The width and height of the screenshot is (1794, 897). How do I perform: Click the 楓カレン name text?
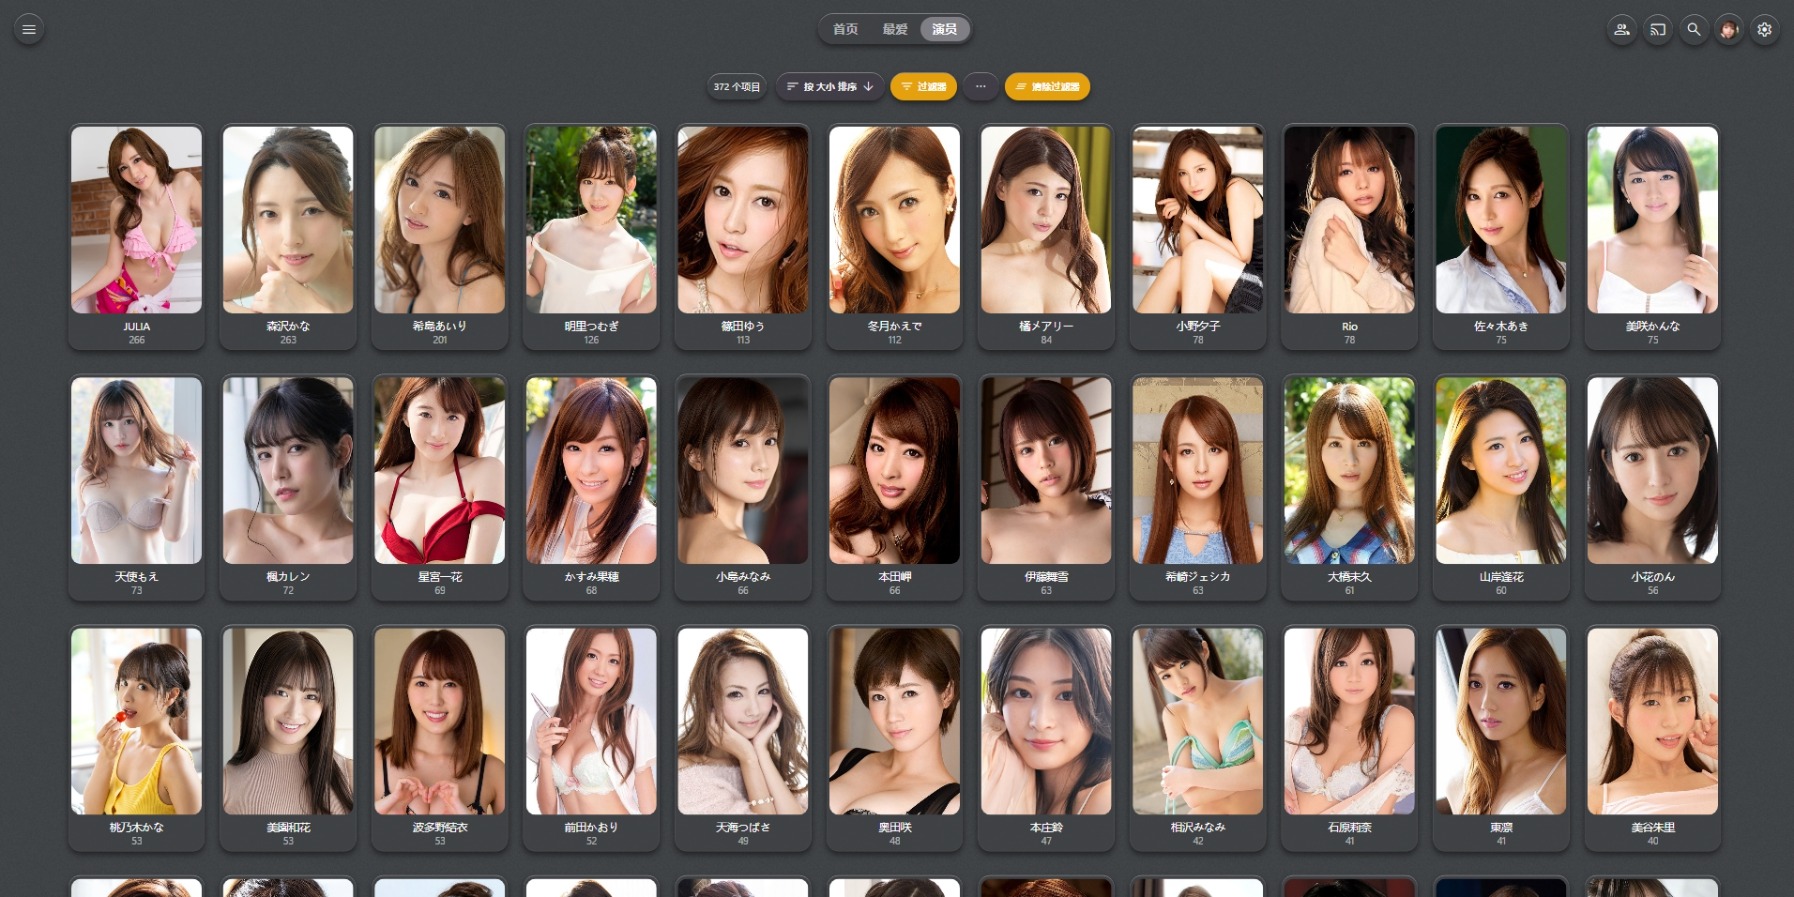288,577
